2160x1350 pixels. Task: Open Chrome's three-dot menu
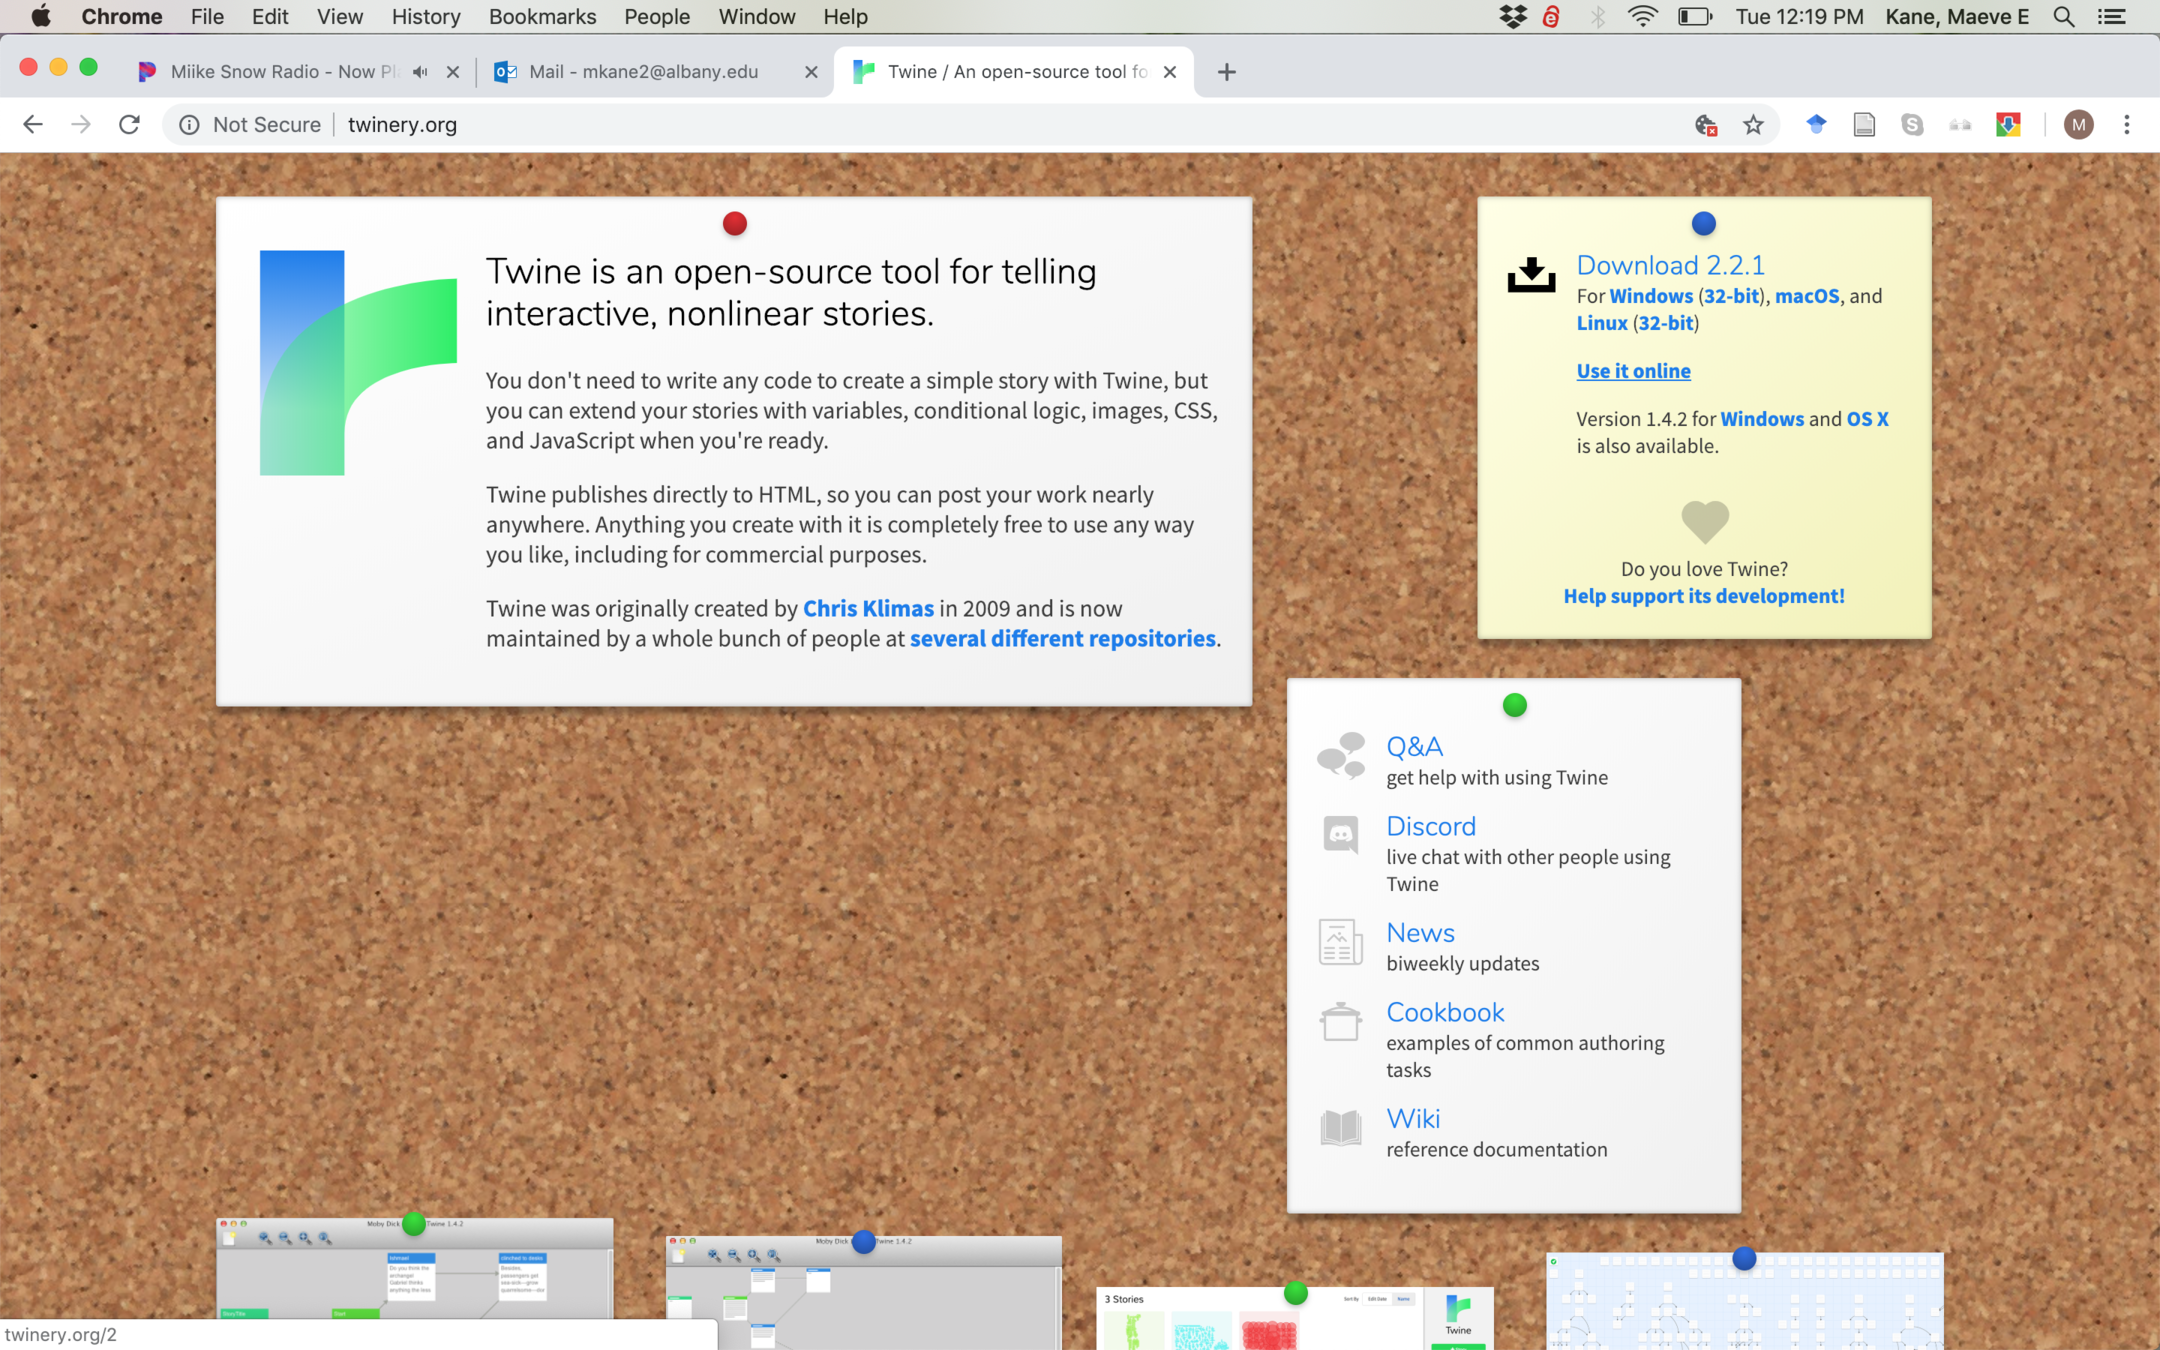[x=2127, y=125]
